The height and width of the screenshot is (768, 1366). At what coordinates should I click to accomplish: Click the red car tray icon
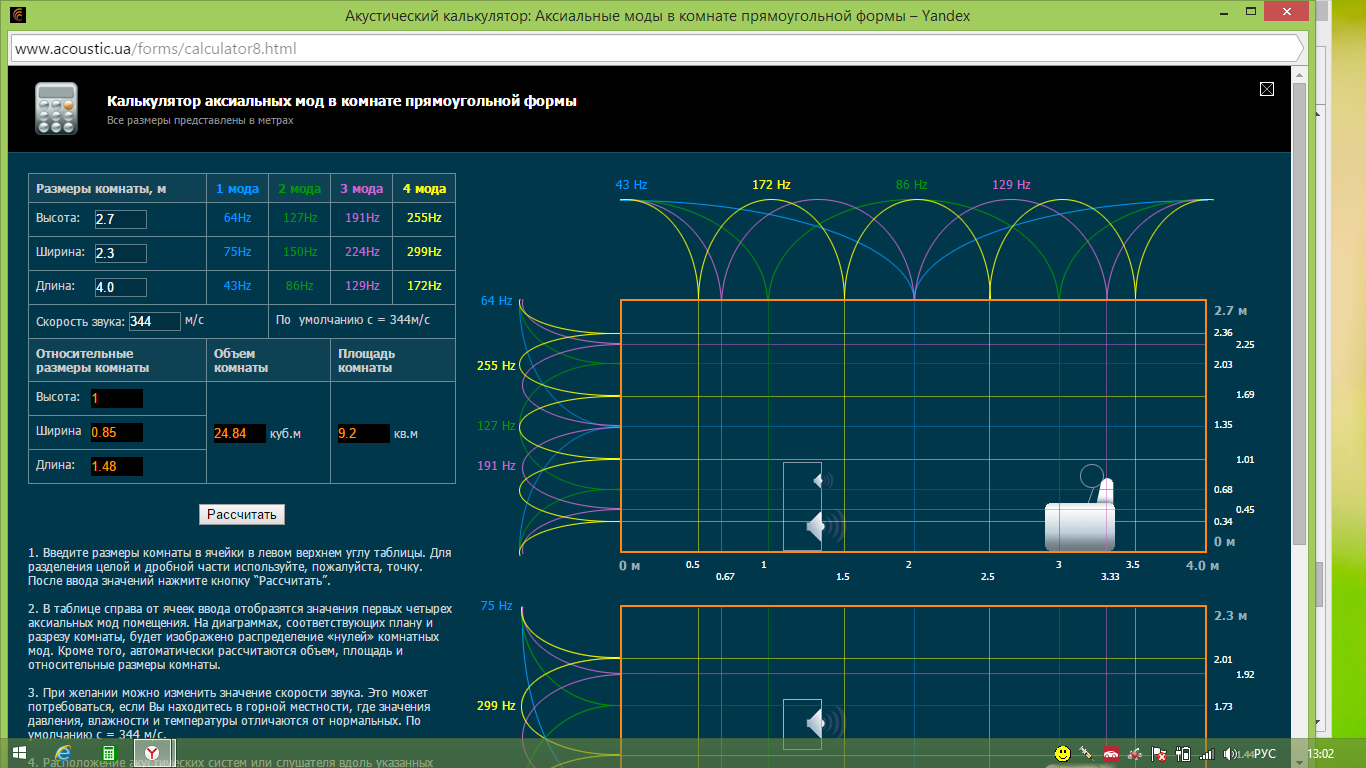click(x=1111, y=753)
